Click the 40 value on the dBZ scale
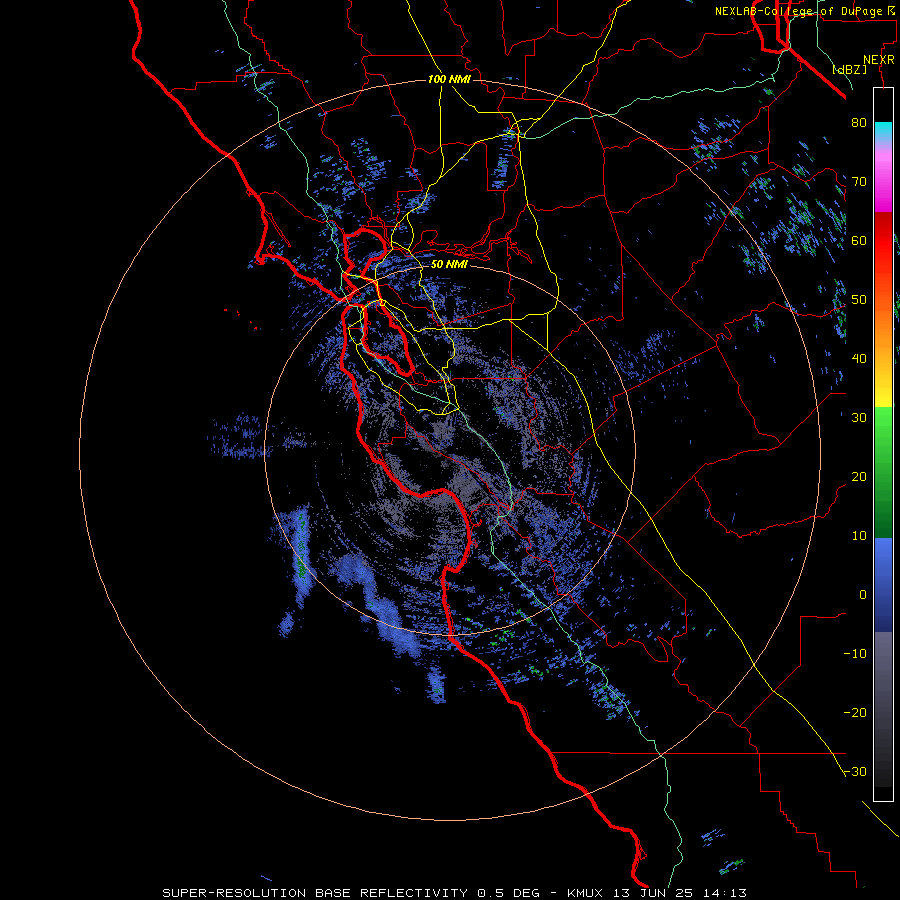900x900 pixels. (859, 359)
